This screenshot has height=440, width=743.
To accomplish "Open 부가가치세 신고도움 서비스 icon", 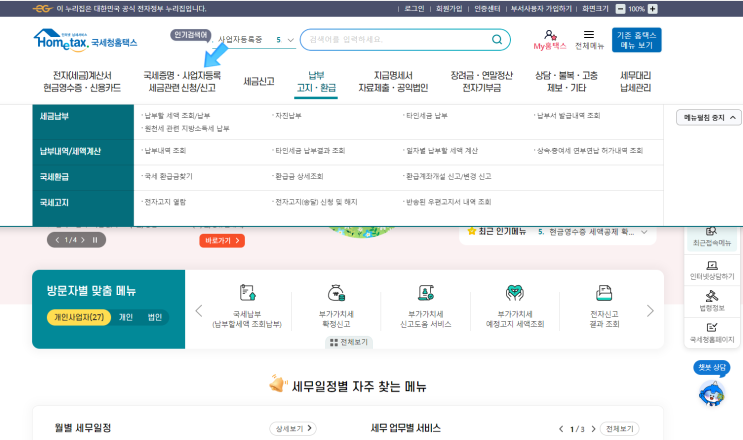I will [426, 293].
